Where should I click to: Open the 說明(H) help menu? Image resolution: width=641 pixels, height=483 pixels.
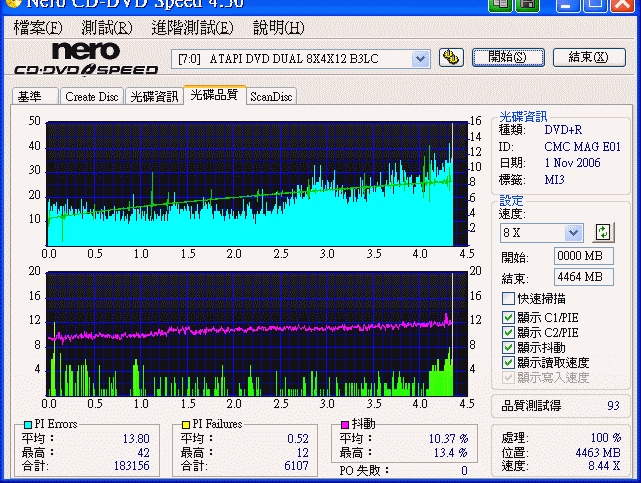tap(278, 28)
